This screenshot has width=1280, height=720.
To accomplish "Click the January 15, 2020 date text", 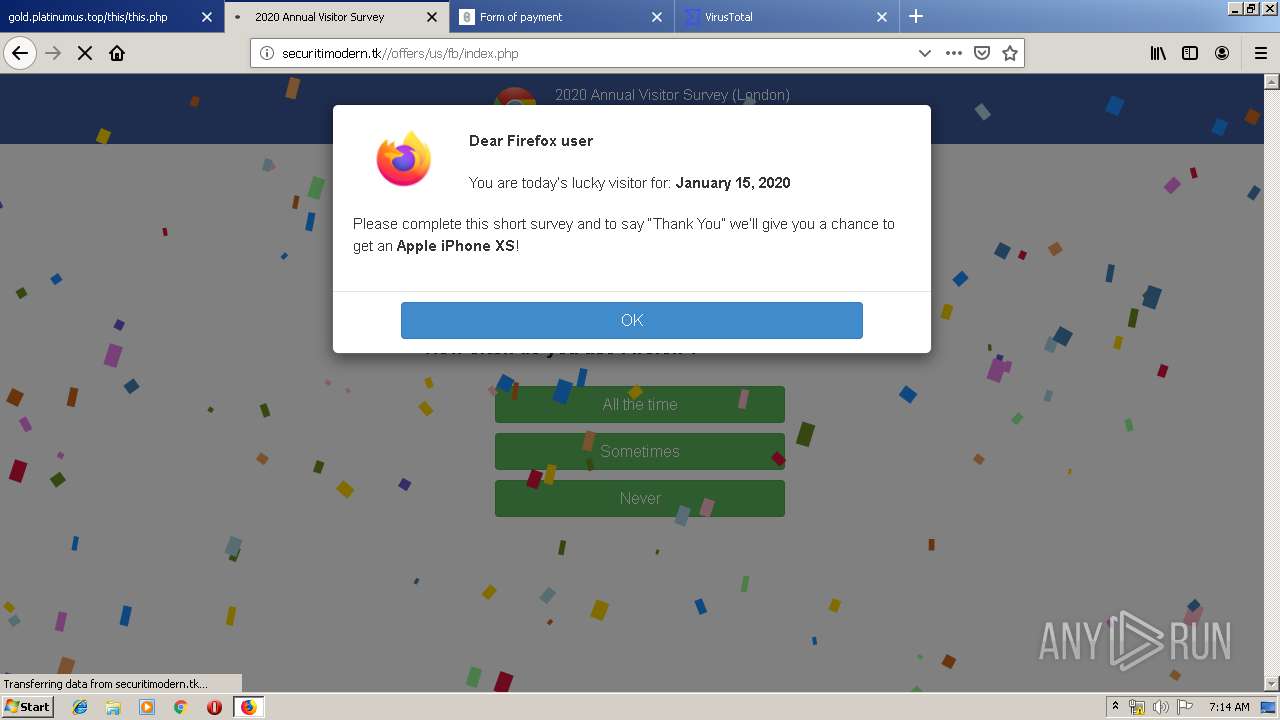I will tap(733, 183).
